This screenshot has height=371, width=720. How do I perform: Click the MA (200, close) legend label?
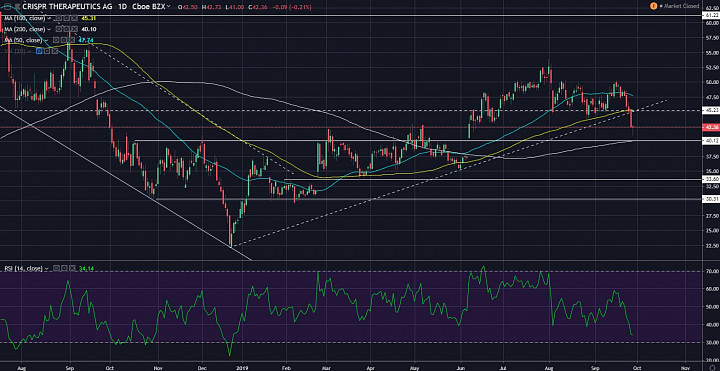click(x=24, y=29)
